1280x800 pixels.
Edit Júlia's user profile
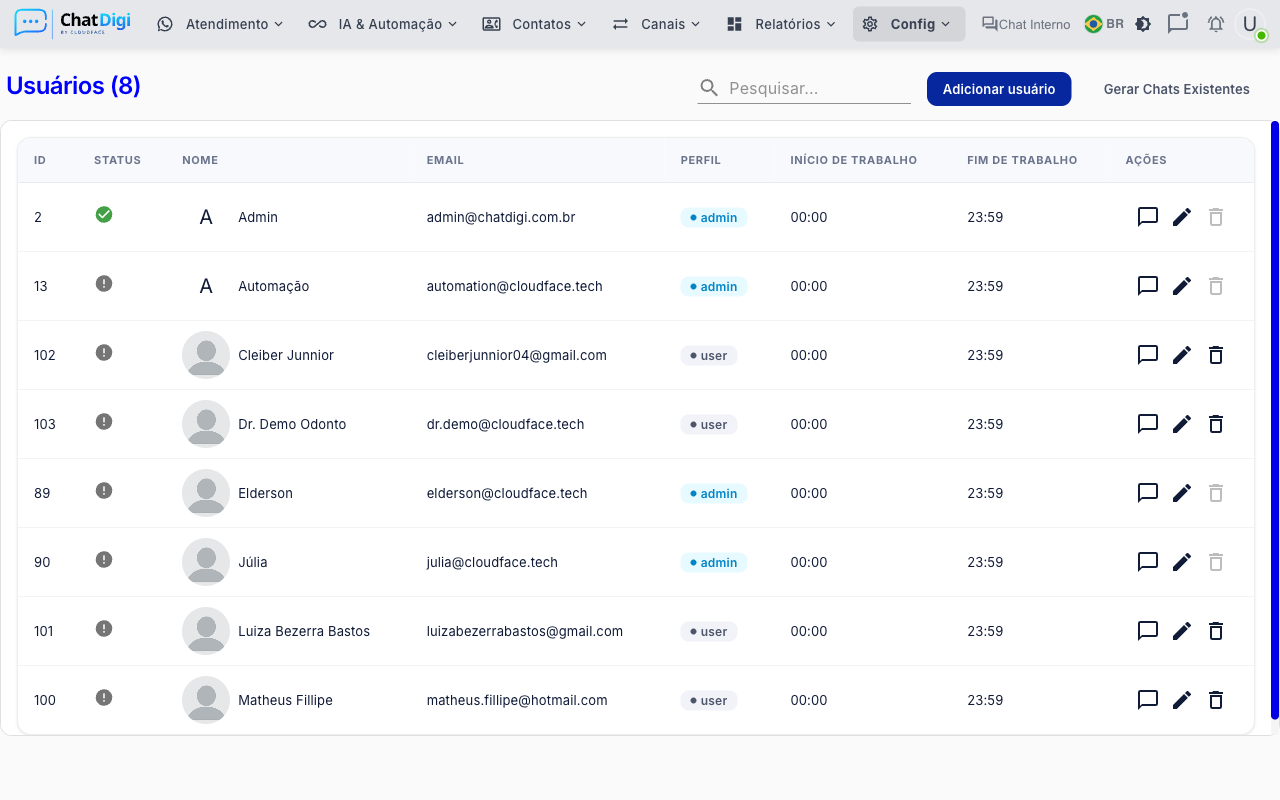click(1182, 562)
